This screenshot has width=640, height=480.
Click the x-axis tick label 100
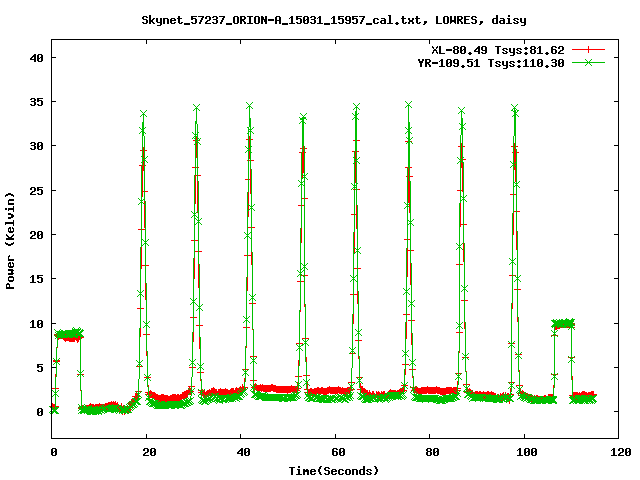pos(527,452)
